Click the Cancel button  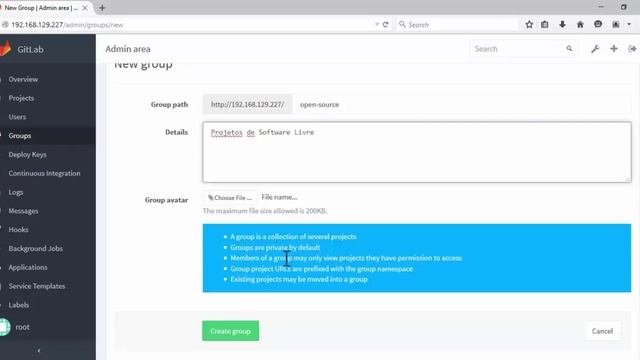pos(602,331)
